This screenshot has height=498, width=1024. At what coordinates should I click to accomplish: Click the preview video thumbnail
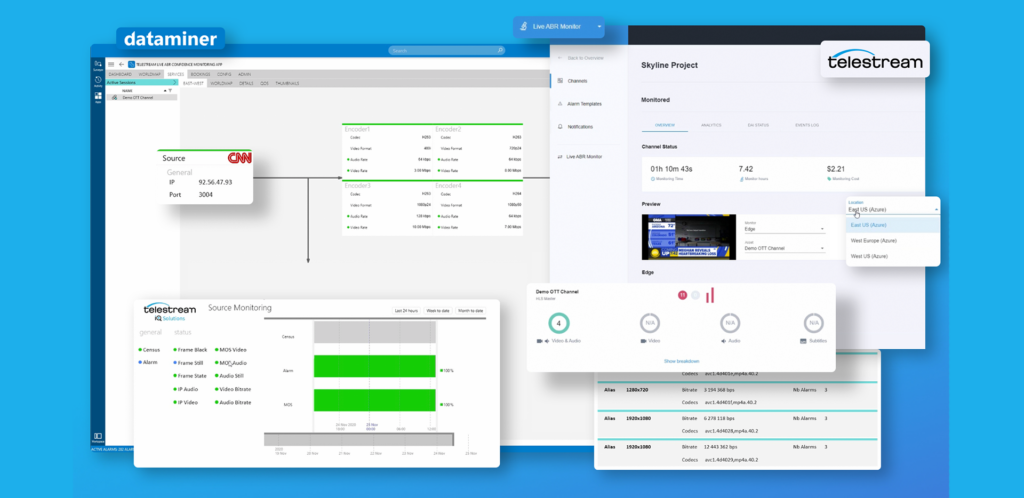coord(689,237)
